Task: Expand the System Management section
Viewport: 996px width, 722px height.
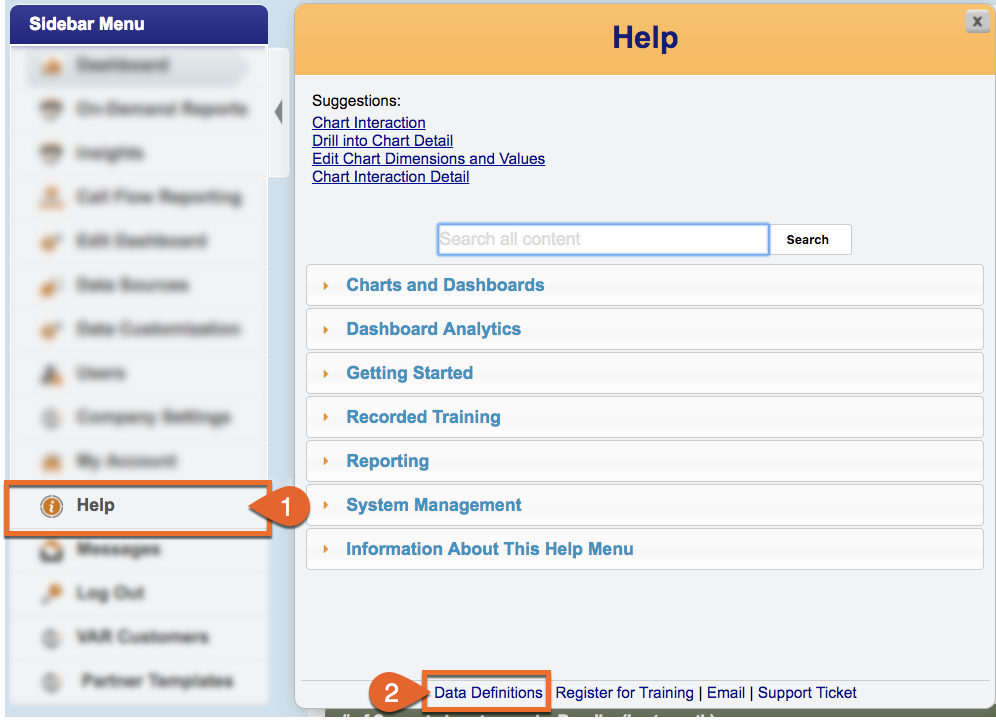Action: (x=433, y=505)
